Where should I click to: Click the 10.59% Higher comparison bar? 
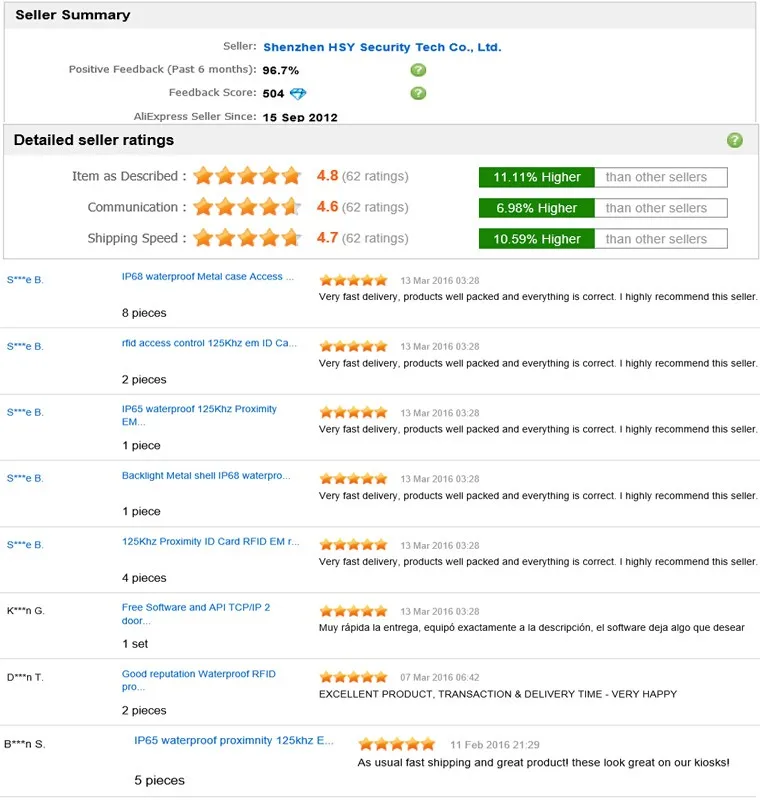(x=603, y=239)
